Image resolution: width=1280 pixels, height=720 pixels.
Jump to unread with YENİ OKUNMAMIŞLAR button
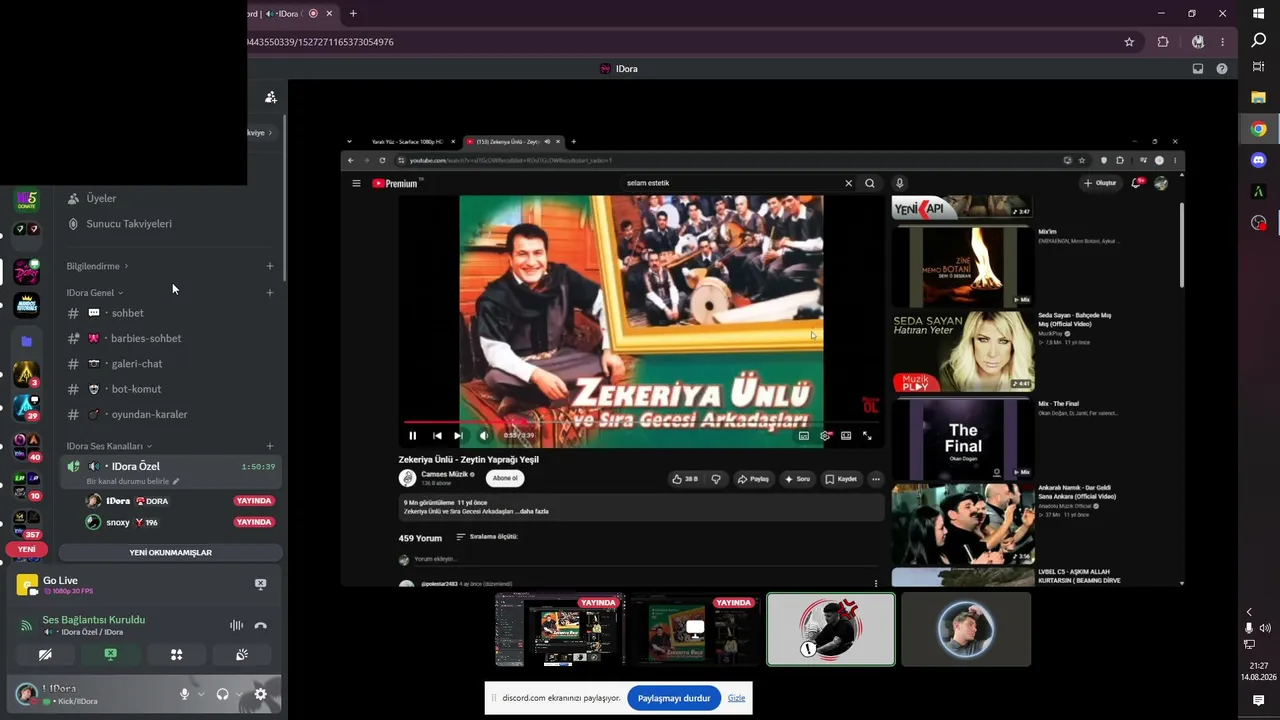pos(170,552)
